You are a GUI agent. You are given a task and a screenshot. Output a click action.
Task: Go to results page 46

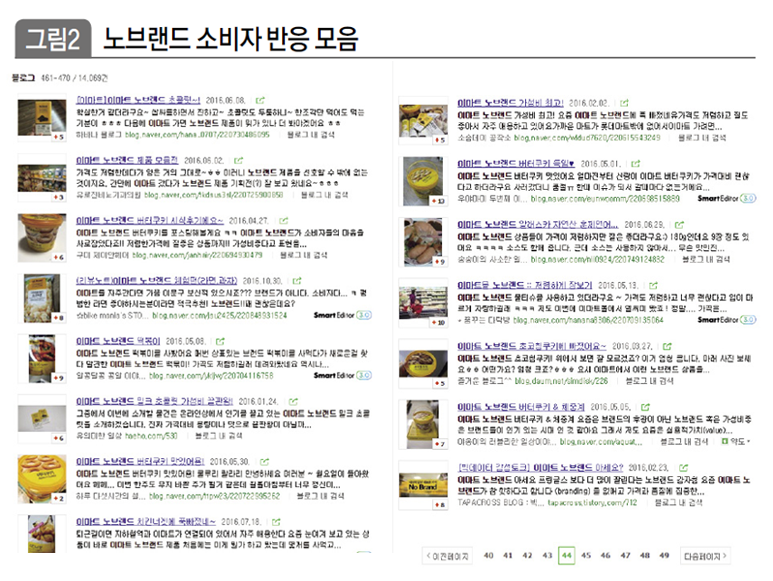coord(605,555)
